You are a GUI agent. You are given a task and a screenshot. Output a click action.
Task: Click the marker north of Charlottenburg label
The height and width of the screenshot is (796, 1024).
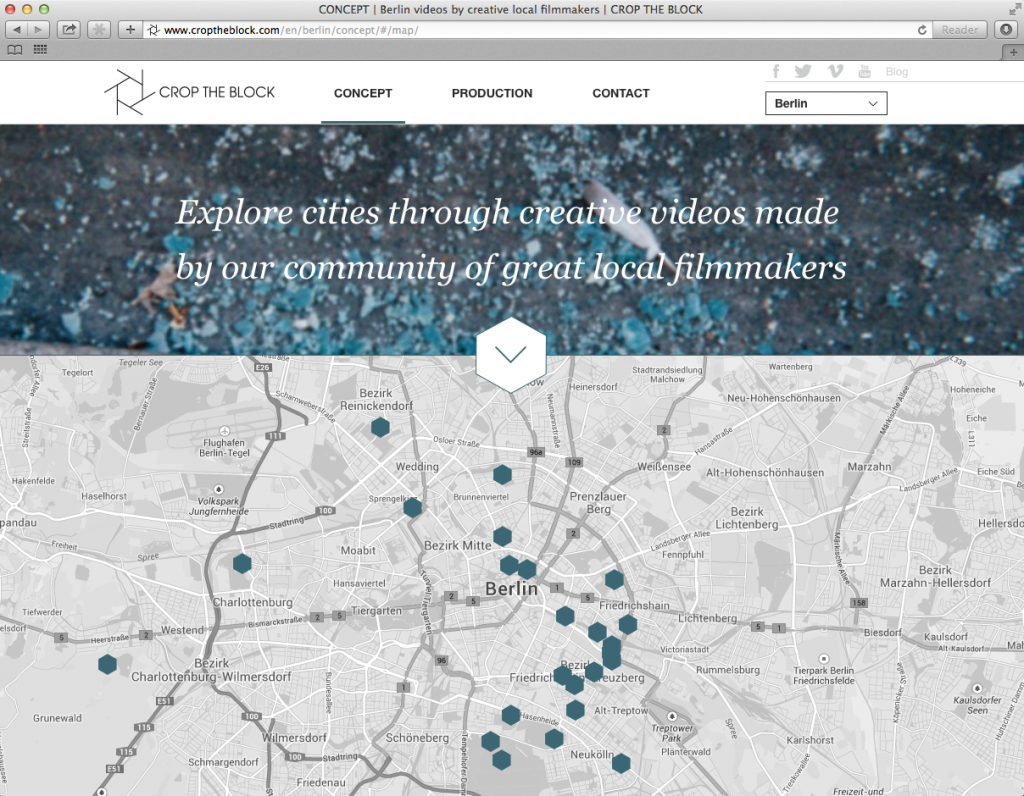point(242,564)
